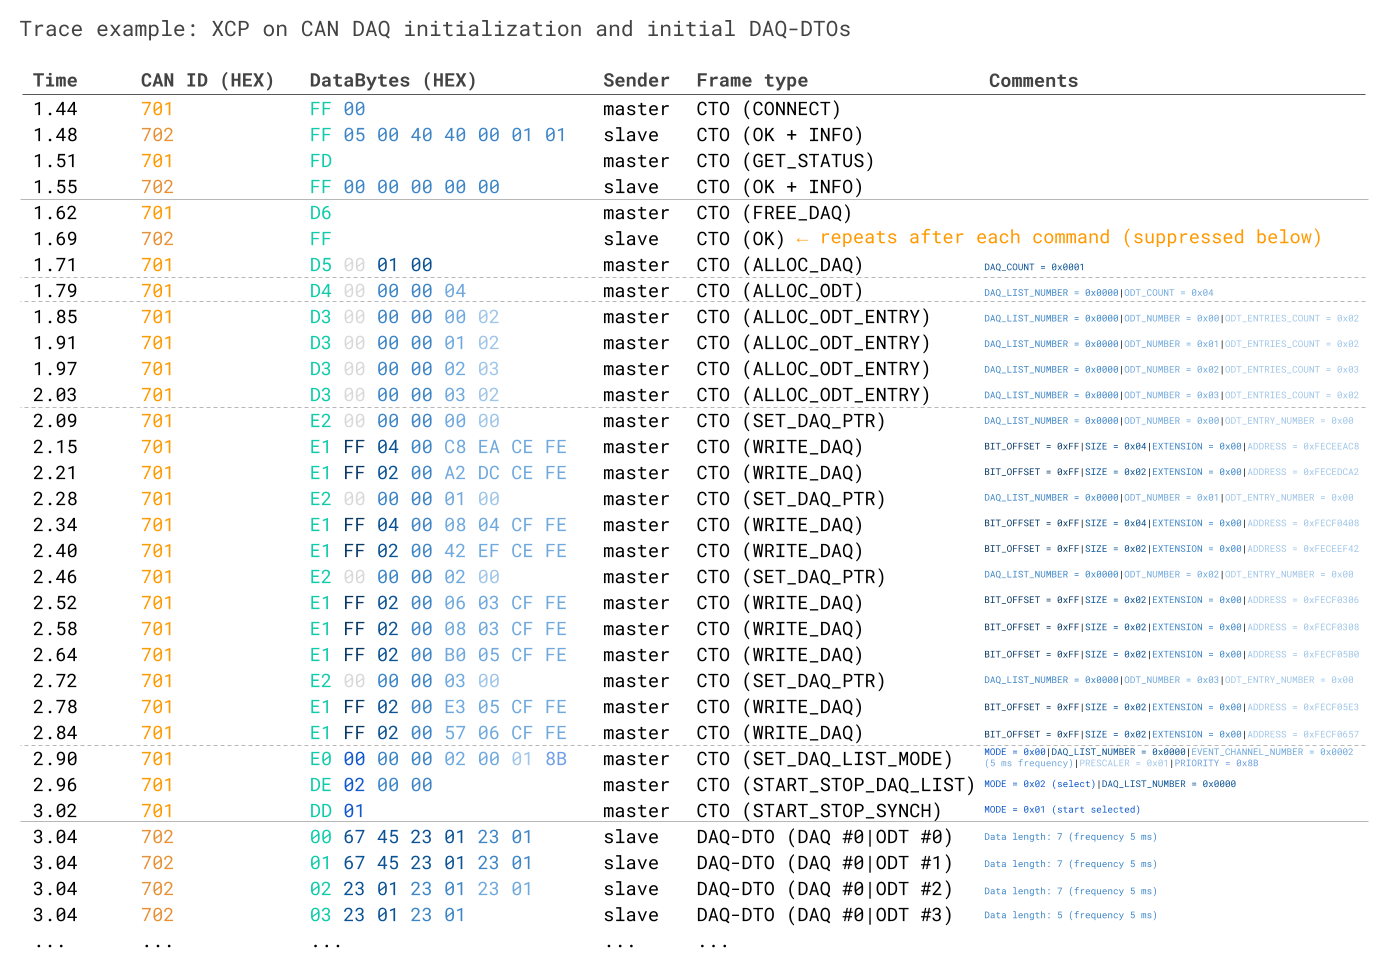The width and height of the screenshot is (1375, 970).
Task: Select the time value 2.28
Action: coord(55,499)
